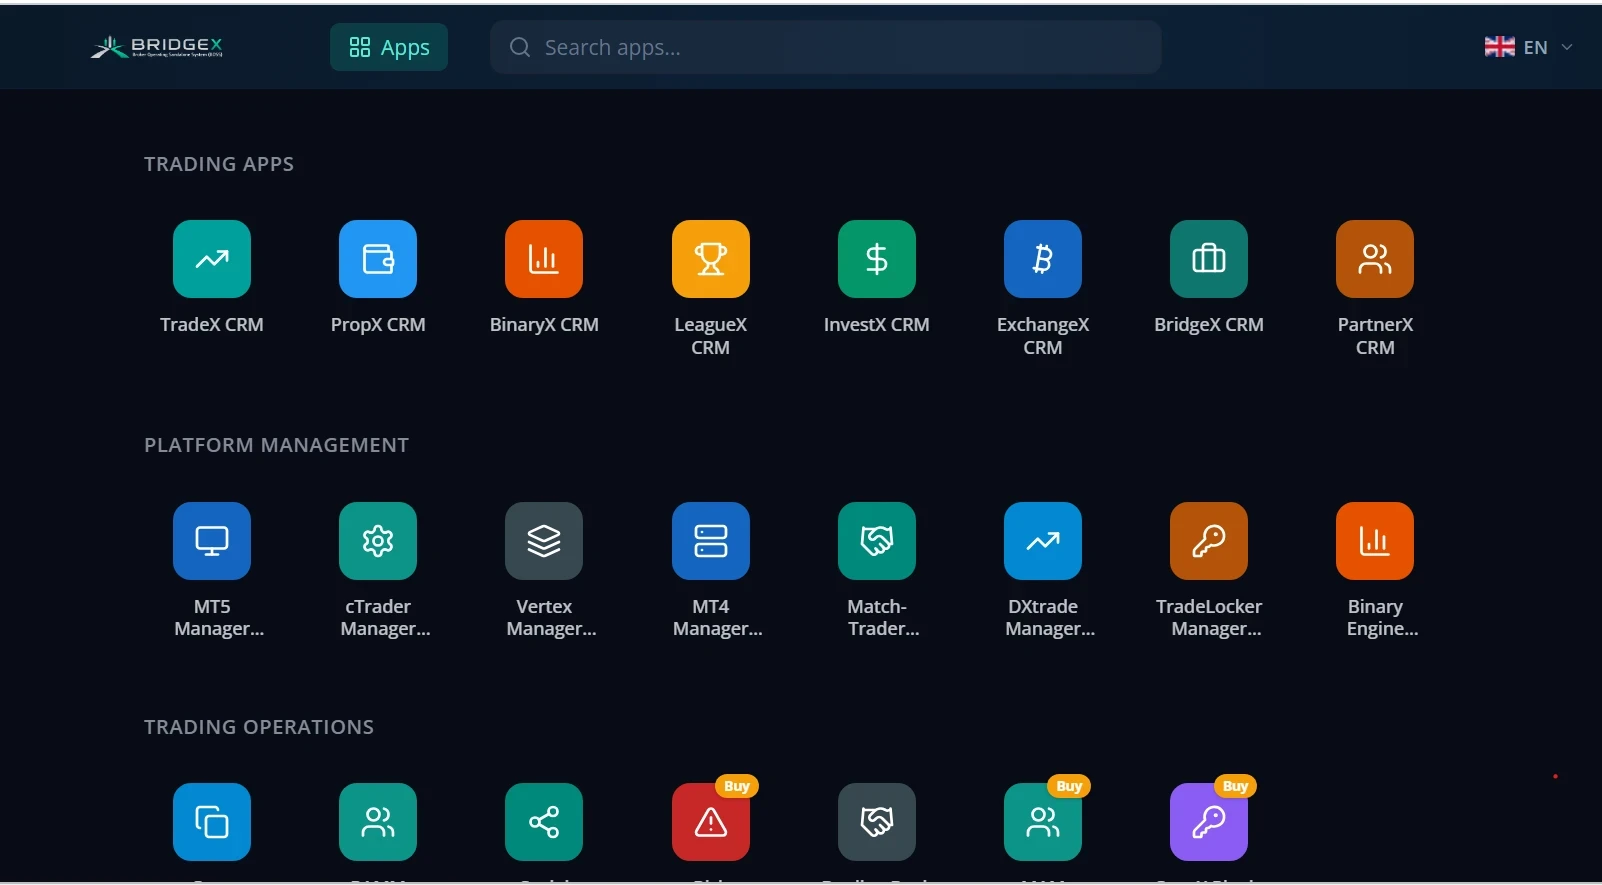This screenshot has height=885, width=1602.
Task: Launch the Binary Engine app
Action: [1375, 541]
